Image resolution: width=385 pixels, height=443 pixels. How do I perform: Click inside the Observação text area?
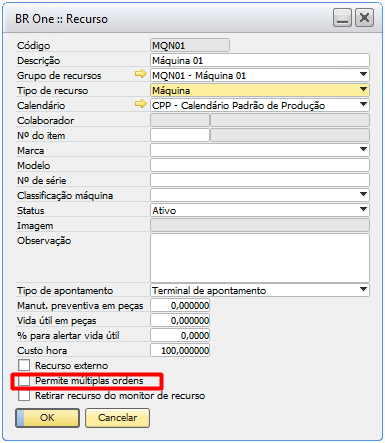(x=260, y=258)
